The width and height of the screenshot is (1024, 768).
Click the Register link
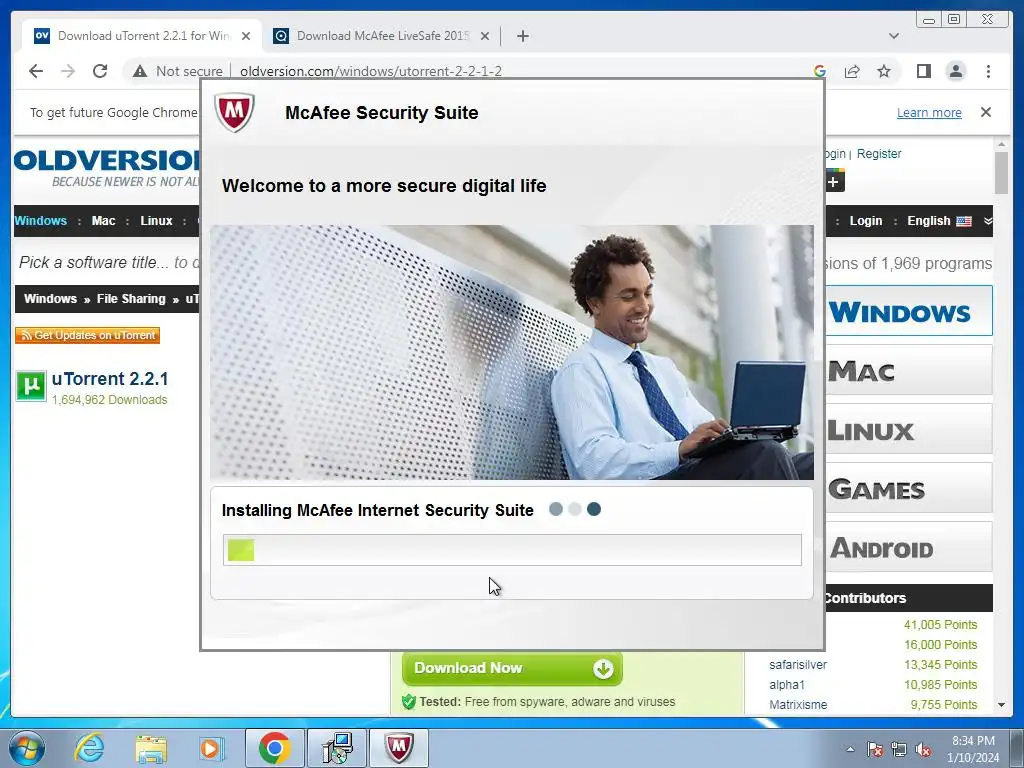tap(878, 153)
